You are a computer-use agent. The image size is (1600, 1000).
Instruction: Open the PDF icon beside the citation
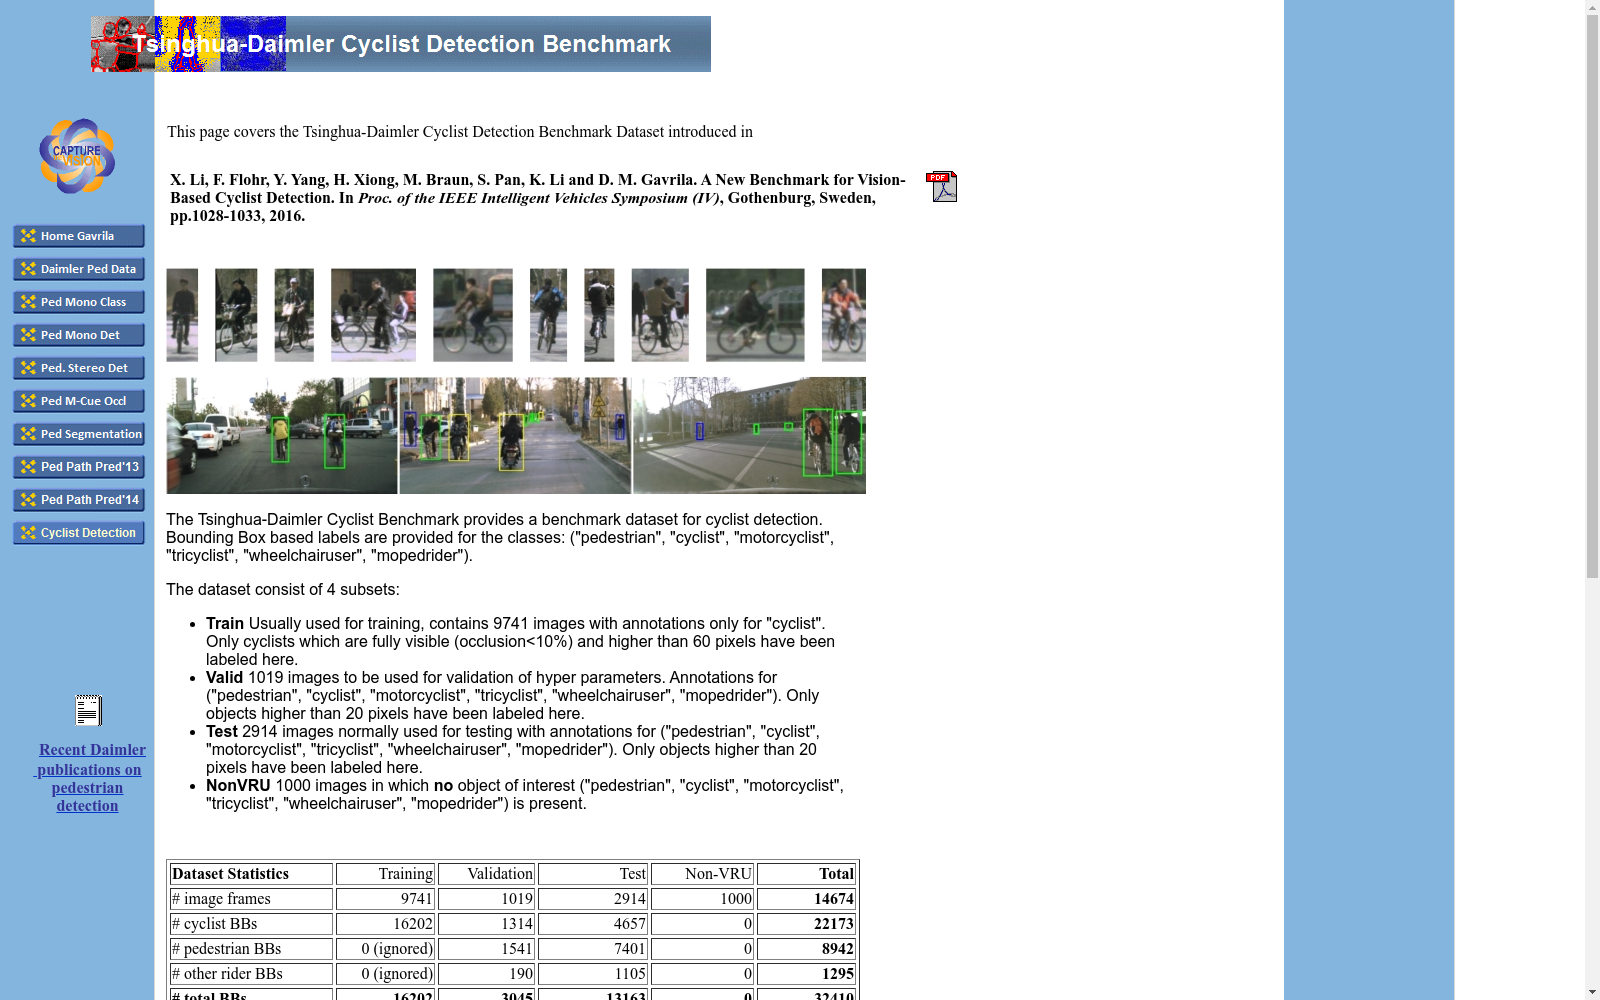tap(941, 186)
